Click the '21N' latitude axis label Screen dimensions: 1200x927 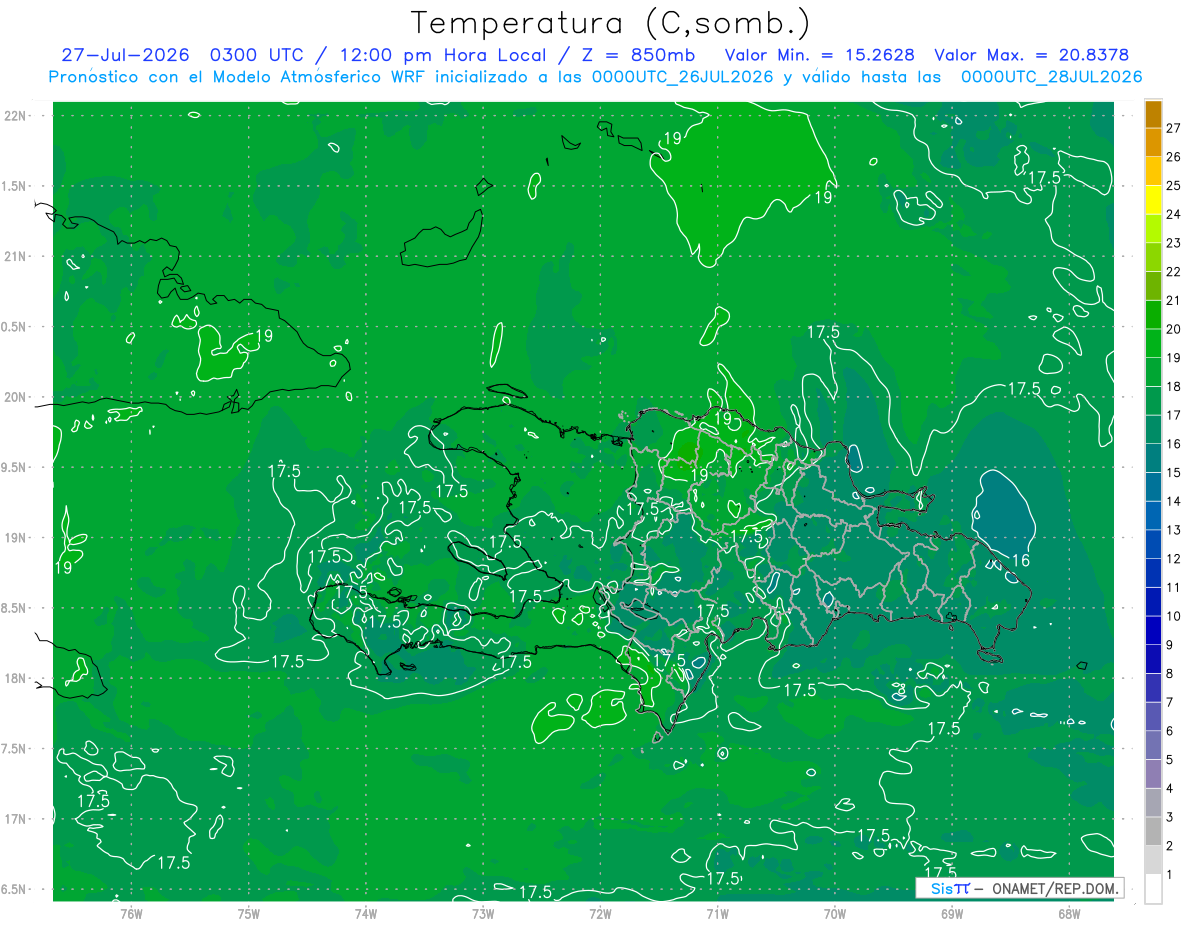click(x=16, y=256)
